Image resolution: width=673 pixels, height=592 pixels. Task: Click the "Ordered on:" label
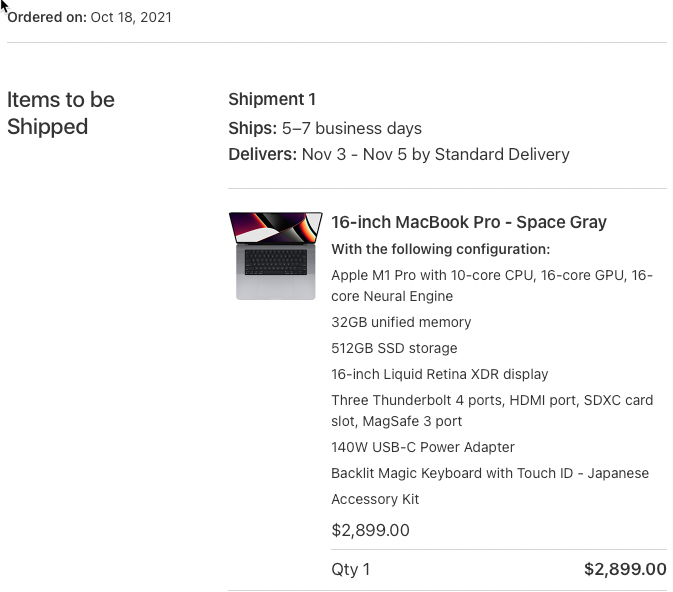coord(46,17)
